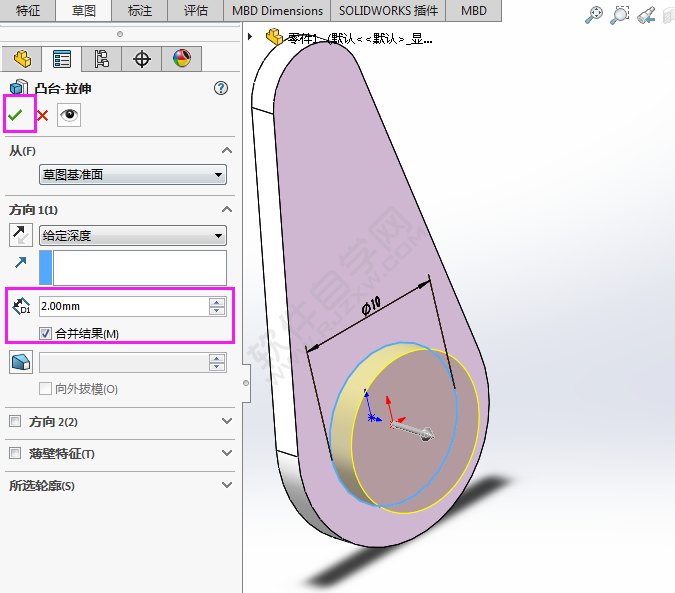Click the D1 depth icon
Screen dimensions: 675x593
[x=21, y=306]
